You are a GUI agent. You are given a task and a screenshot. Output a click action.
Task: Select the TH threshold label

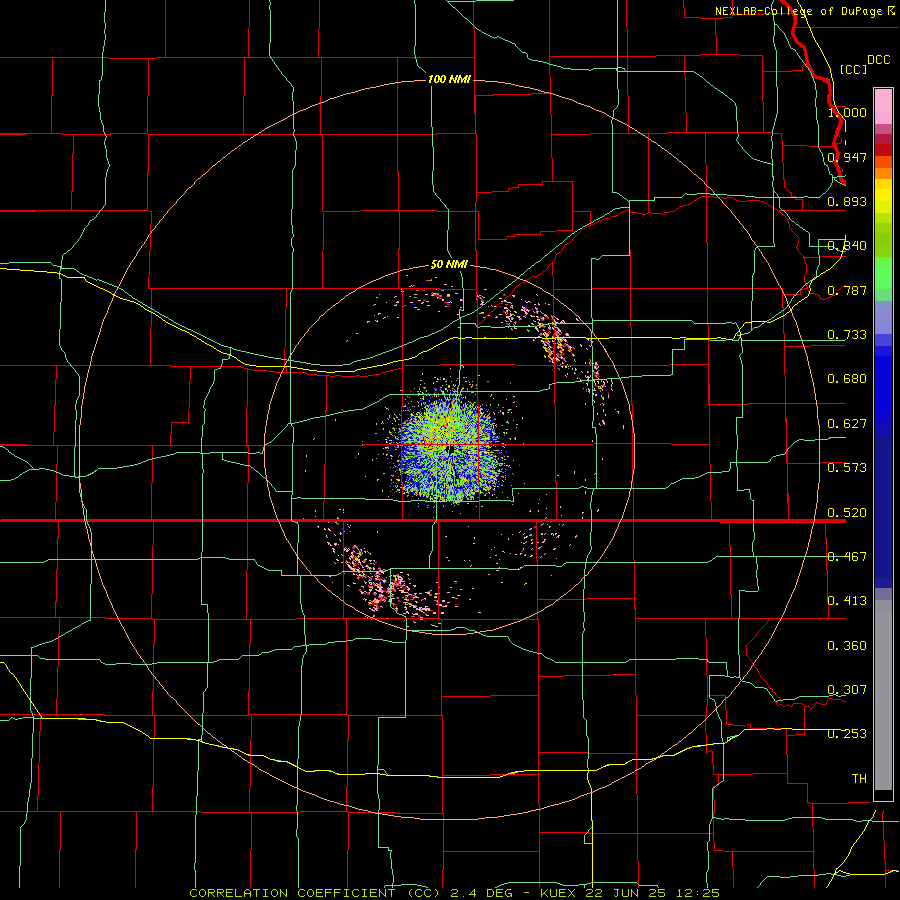(859, 779)
